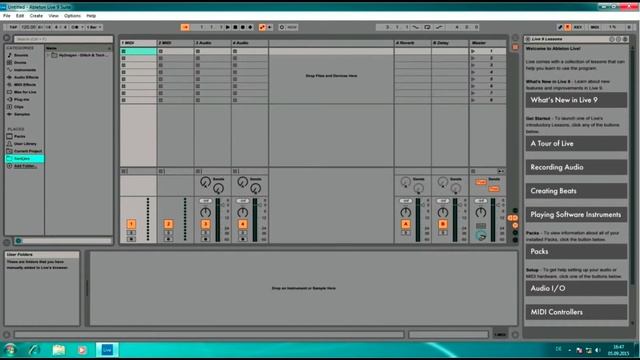Select the Max for Live category
The image size is (640, 360).
tap(25, 92)
